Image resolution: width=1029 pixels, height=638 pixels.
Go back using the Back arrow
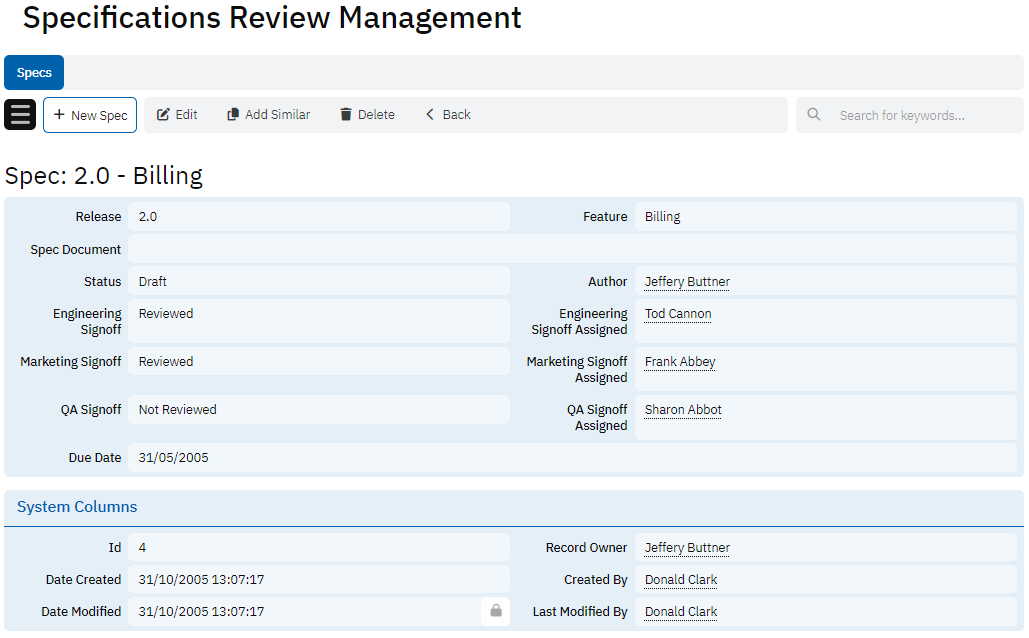[431, 115]
